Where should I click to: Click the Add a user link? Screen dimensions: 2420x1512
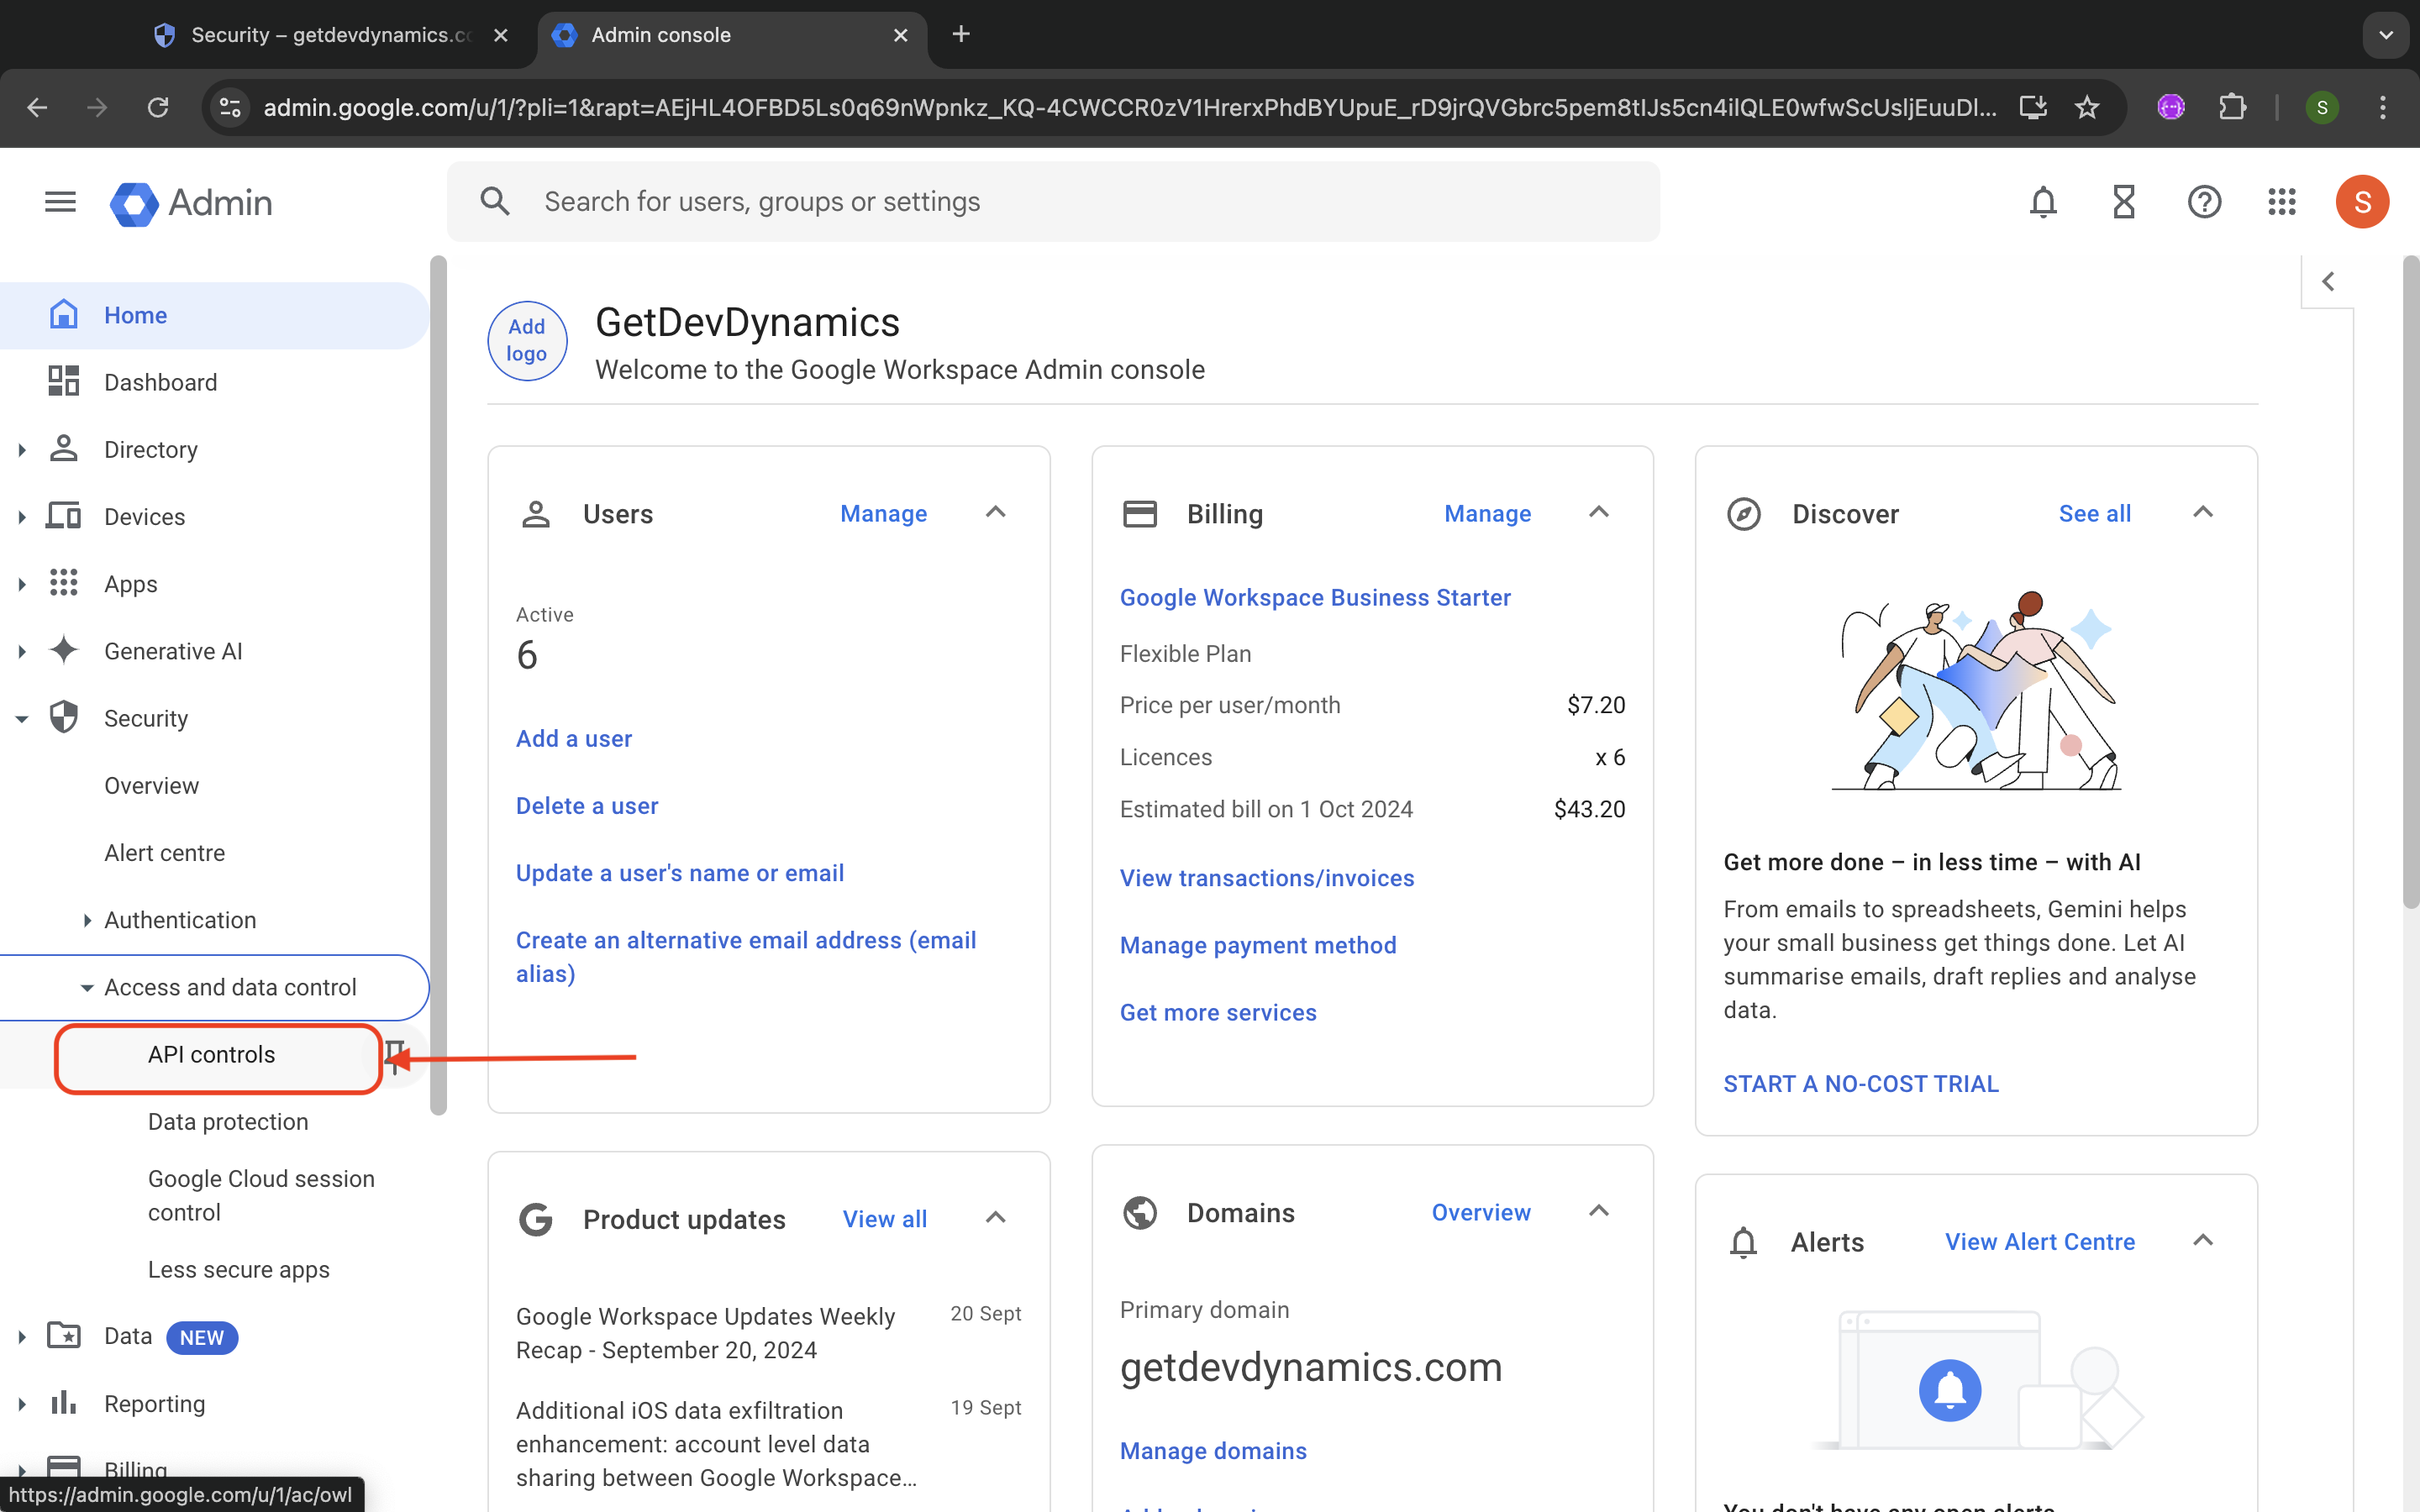click(574, 739)
